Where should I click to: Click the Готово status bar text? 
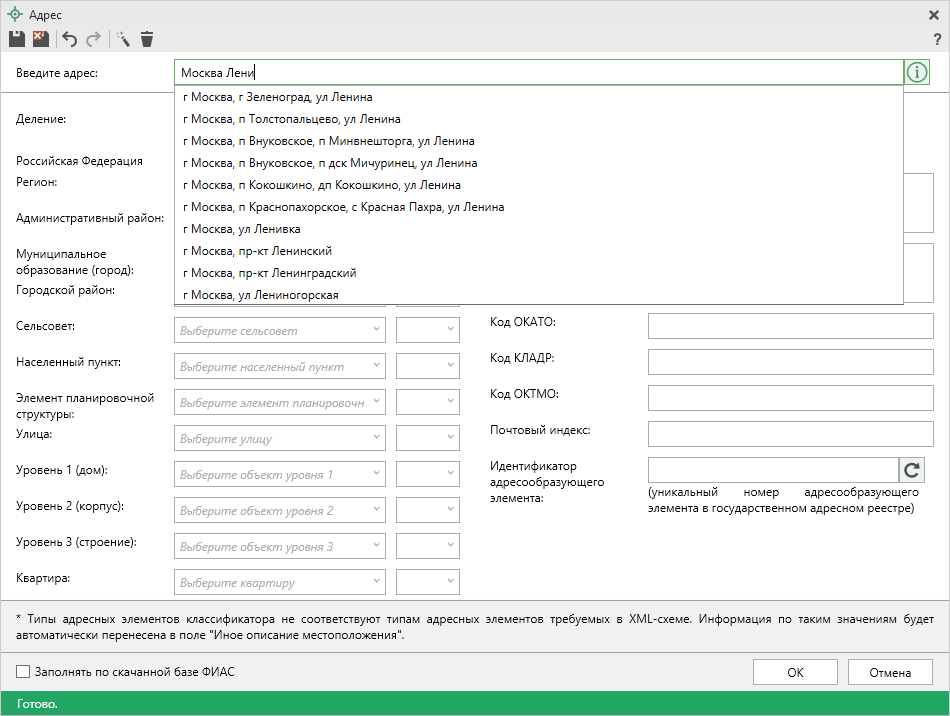tap(37, 704)
